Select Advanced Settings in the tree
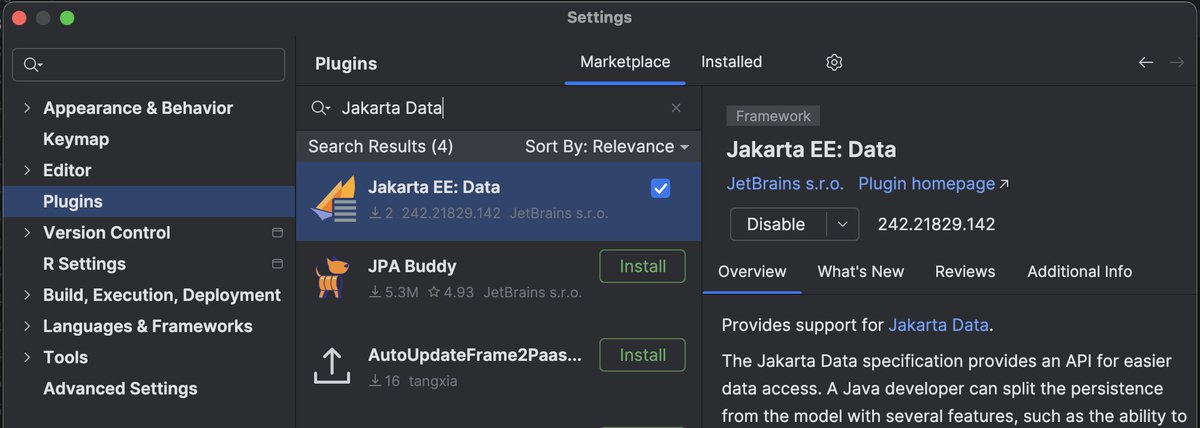Image resolution: width=1200 pixels, height=428 pixels. pyautogui.click(x=120, y=388)
